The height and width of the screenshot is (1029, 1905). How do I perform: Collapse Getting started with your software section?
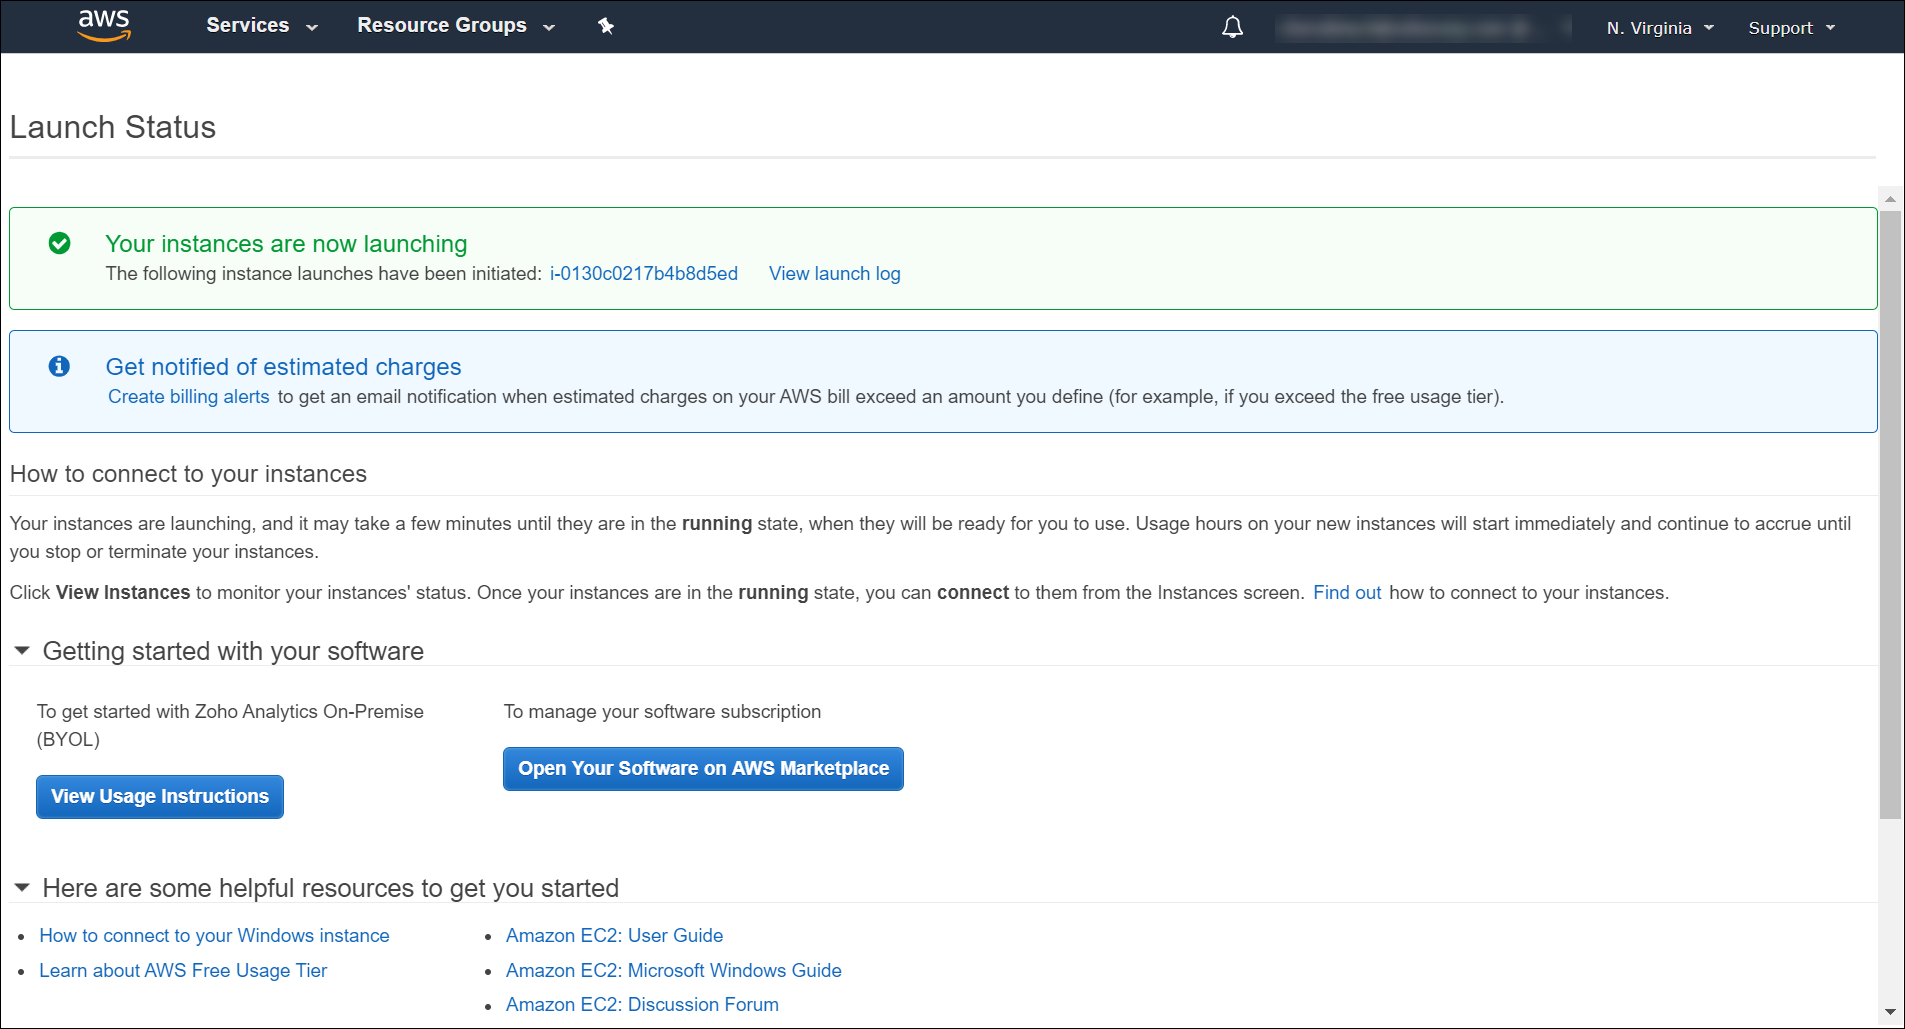click(22, 651)
